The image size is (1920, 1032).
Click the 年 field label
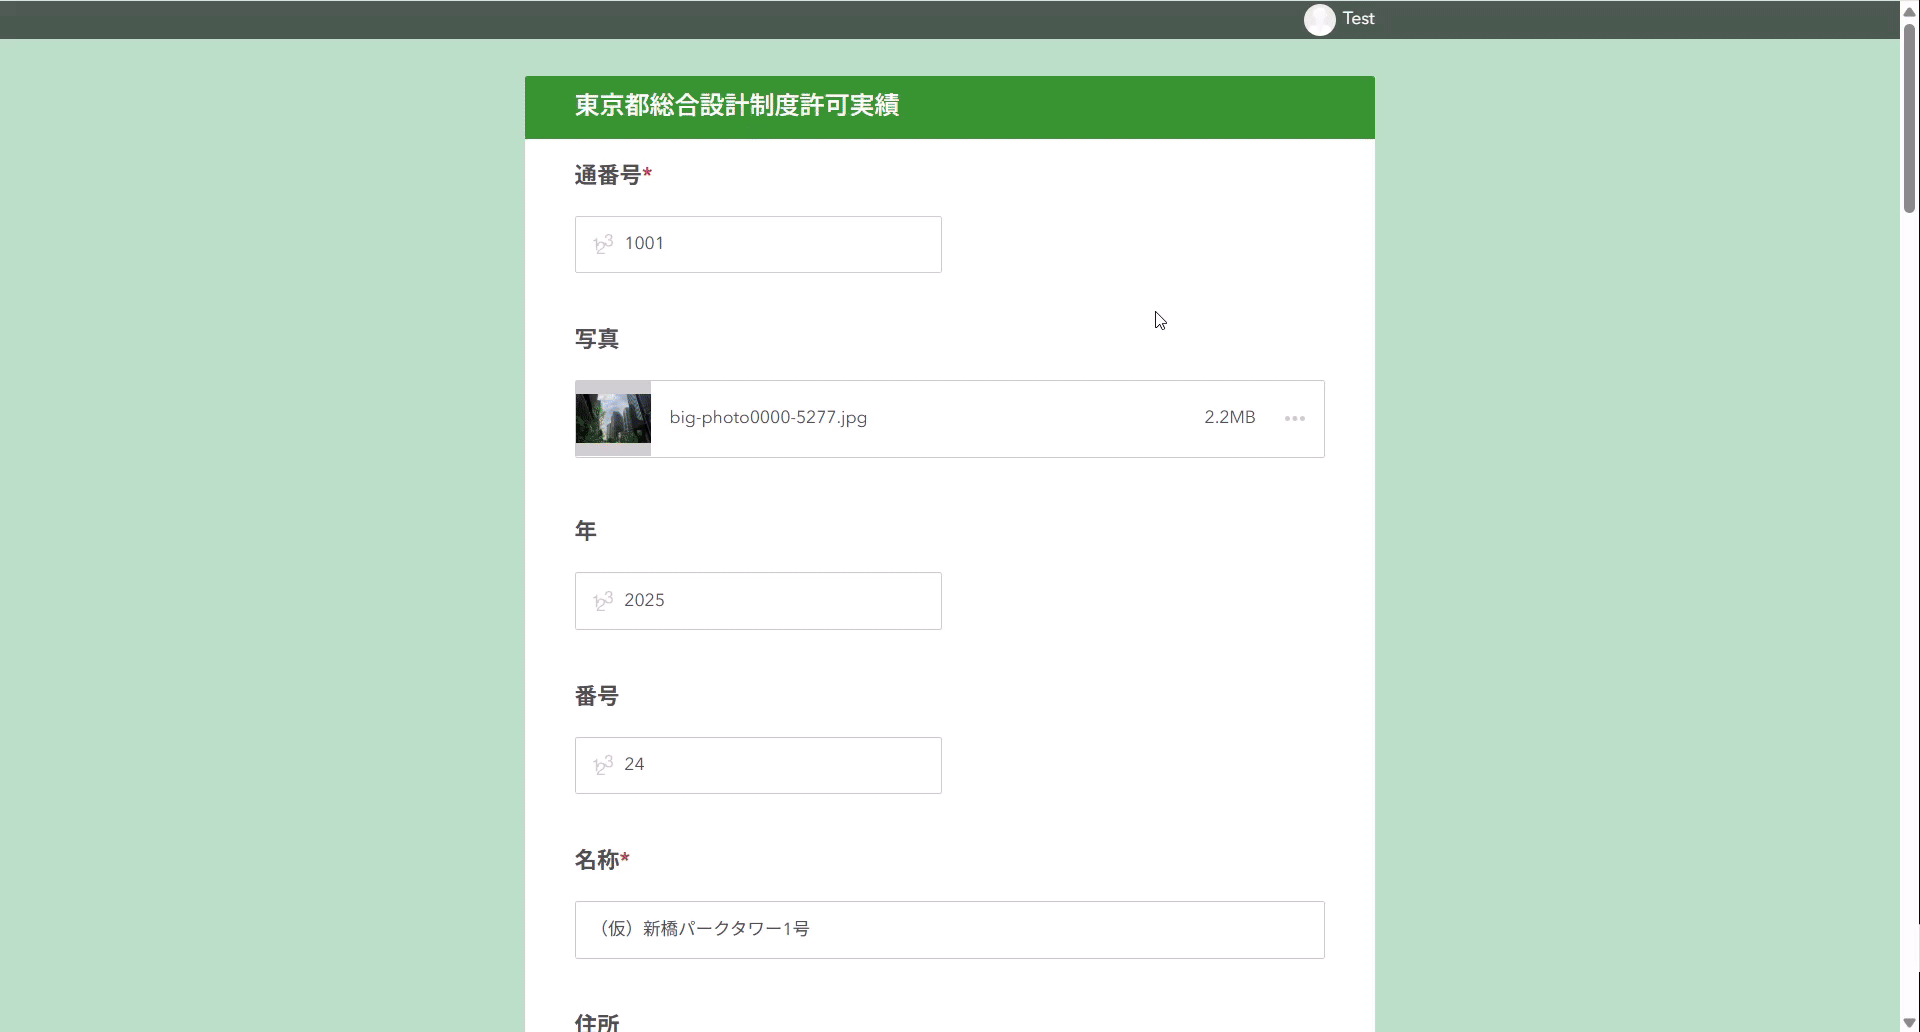coord(586,531)
